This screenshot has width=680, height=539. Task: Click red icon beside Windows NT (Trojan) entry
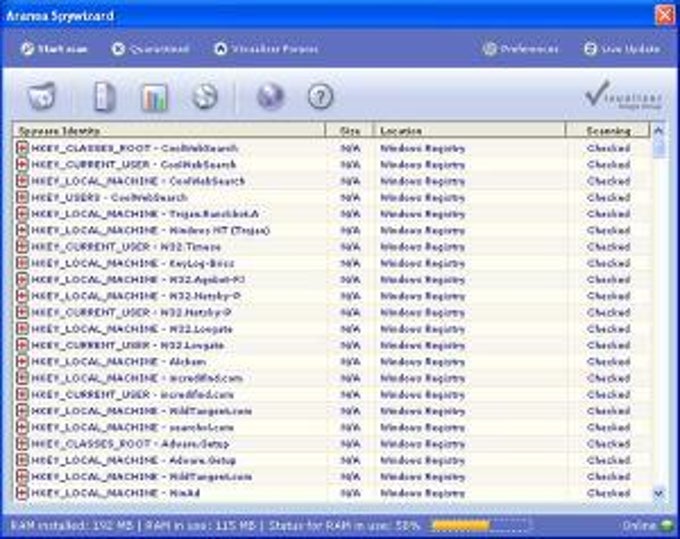tap(22, 230)
